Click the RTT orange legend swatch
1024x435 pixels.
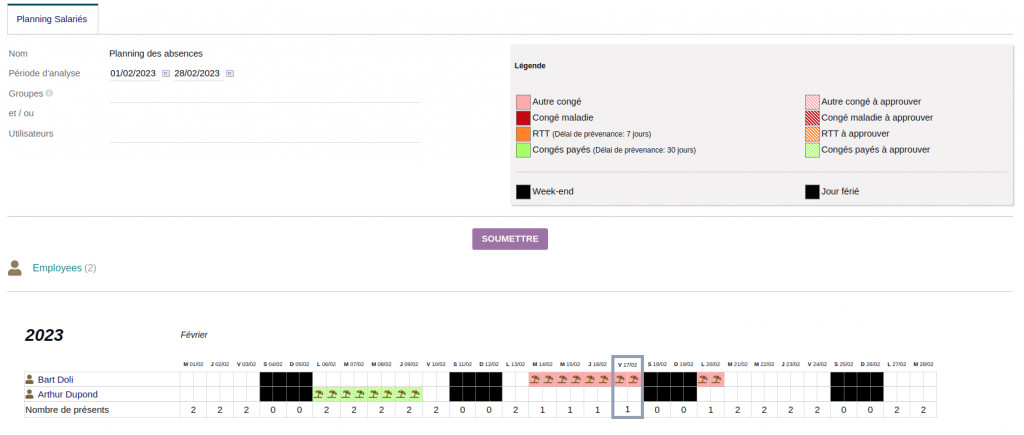[523, 134]
